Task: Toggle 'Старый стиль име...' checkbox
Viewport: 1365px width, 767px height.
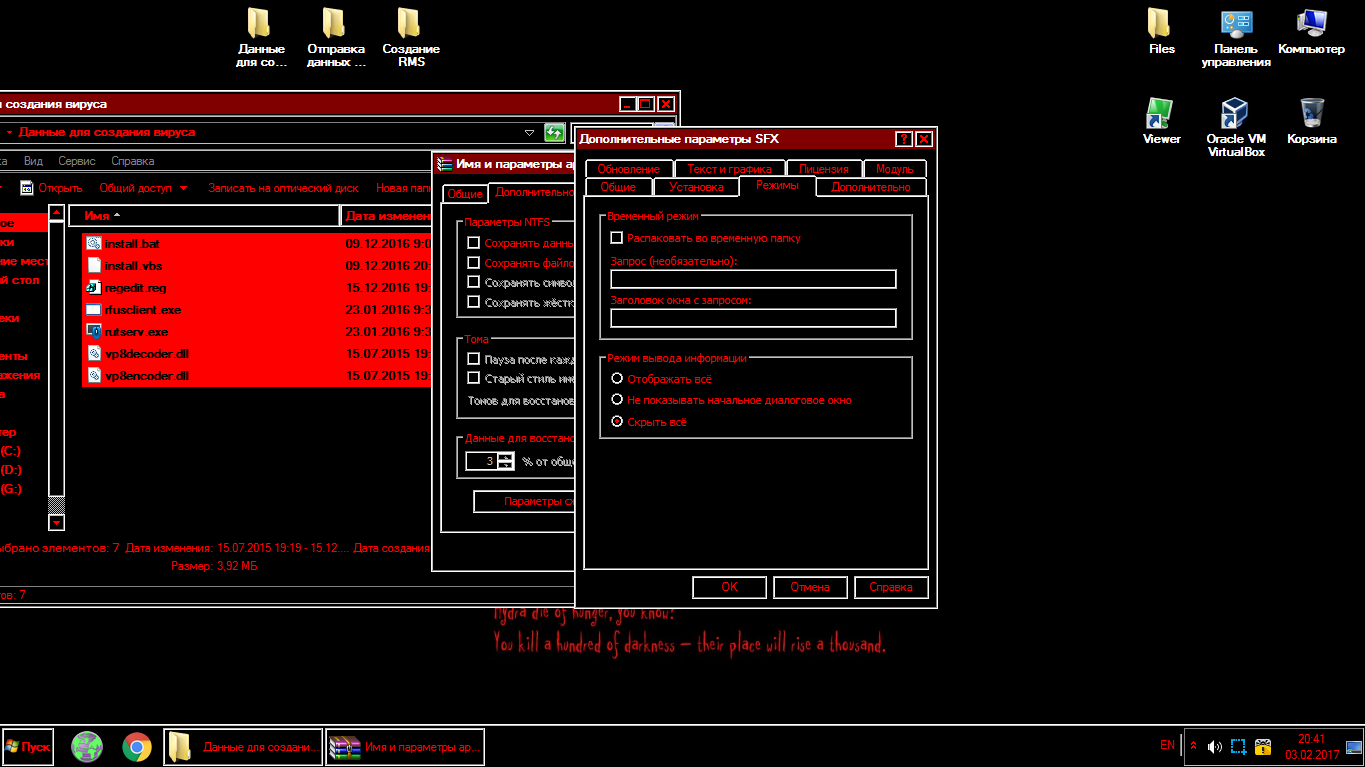Action: pyautogui.click(x=474, y=378)
